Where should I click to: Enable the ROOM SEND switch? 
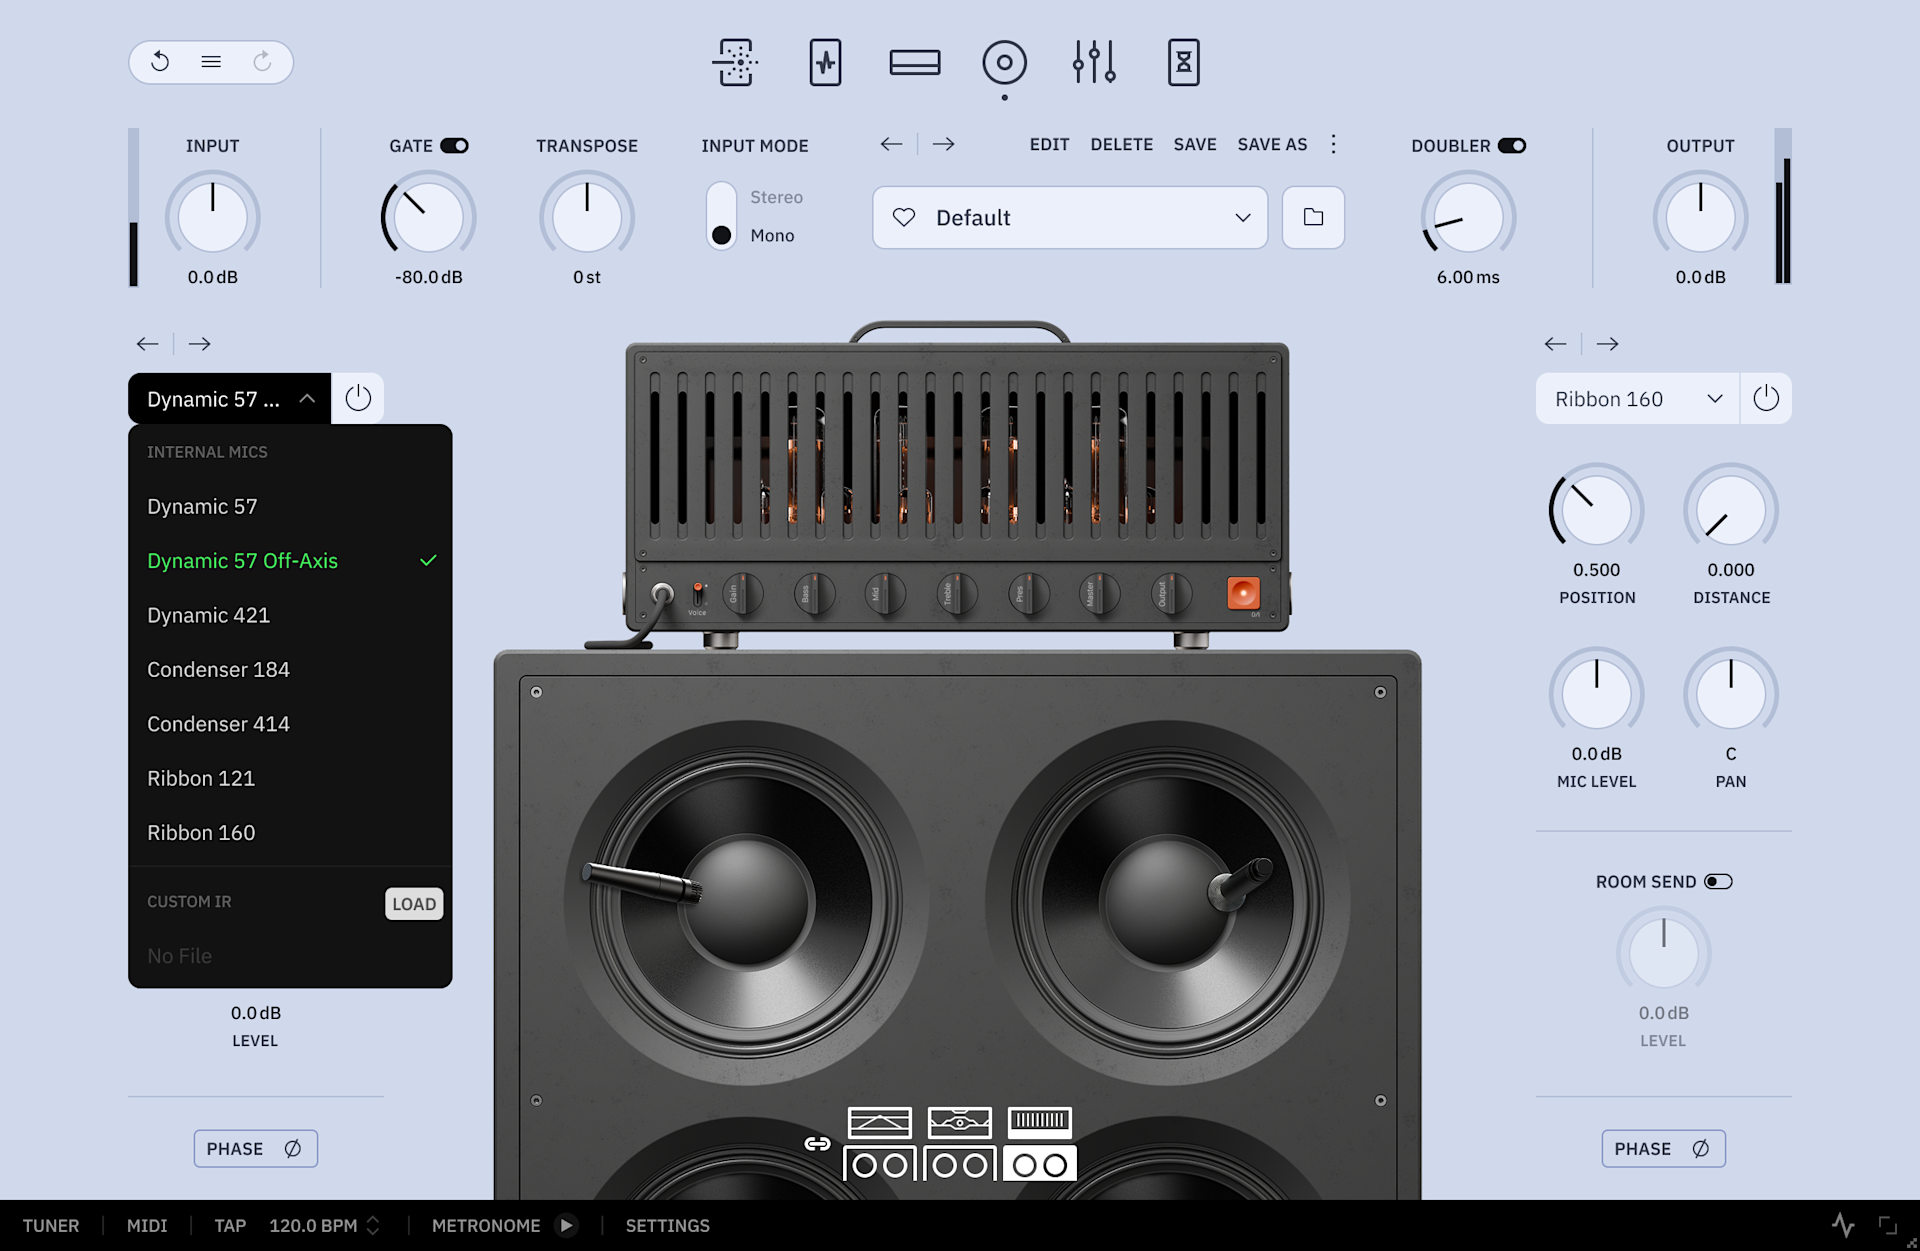pos(1718,882)
